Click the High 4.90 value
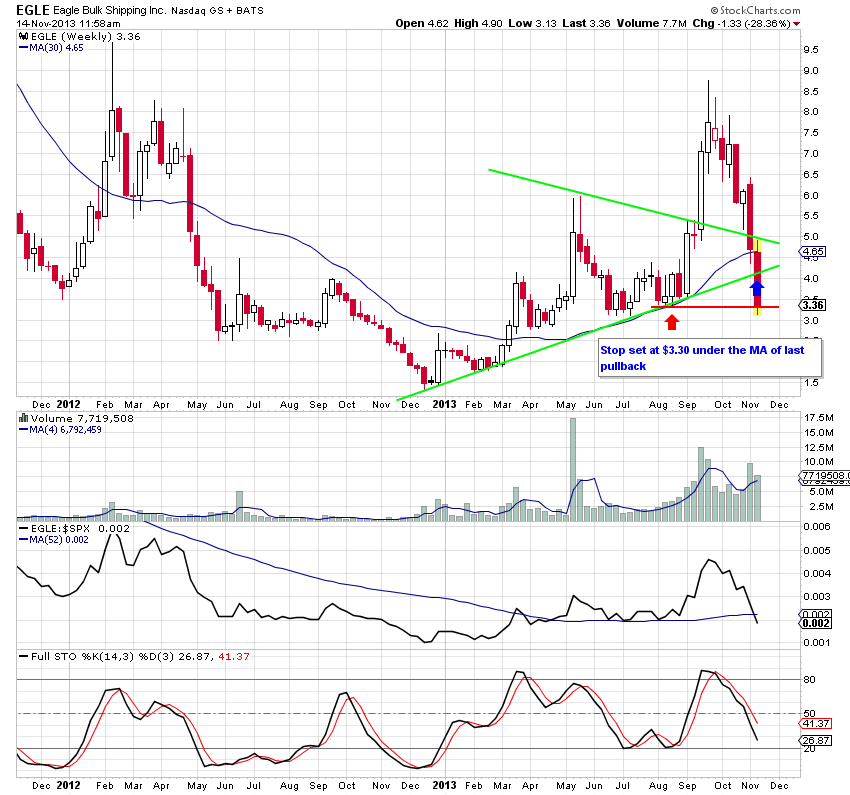The width and height of the screenshot is (850, 795). (478, 23)
